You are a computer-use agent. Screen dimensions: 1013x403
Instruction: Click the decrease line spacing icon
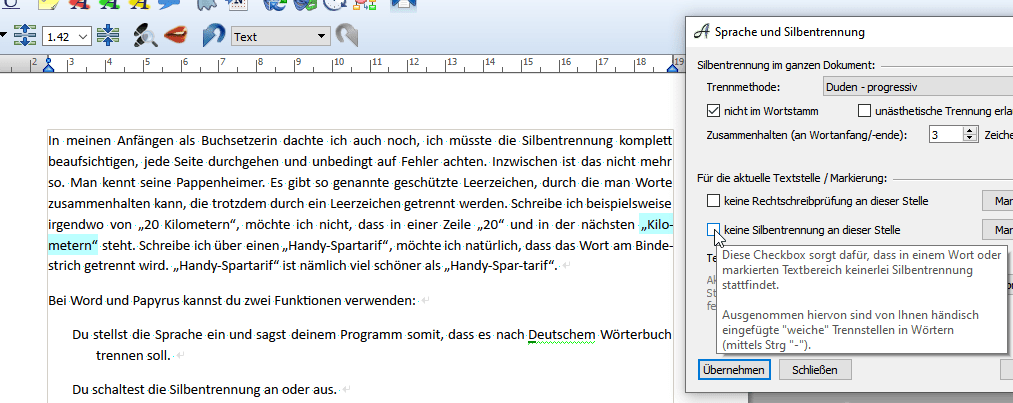tap(108, 36)
